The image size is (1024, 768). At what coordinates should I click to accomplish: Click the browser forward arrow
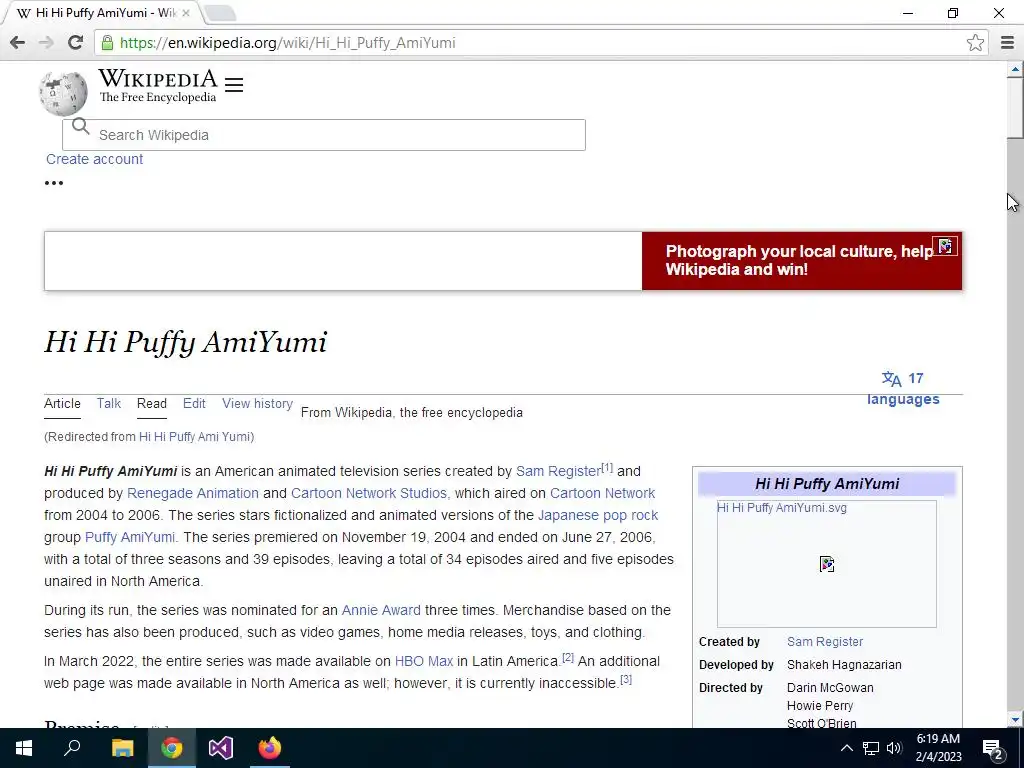coord(46,43)
